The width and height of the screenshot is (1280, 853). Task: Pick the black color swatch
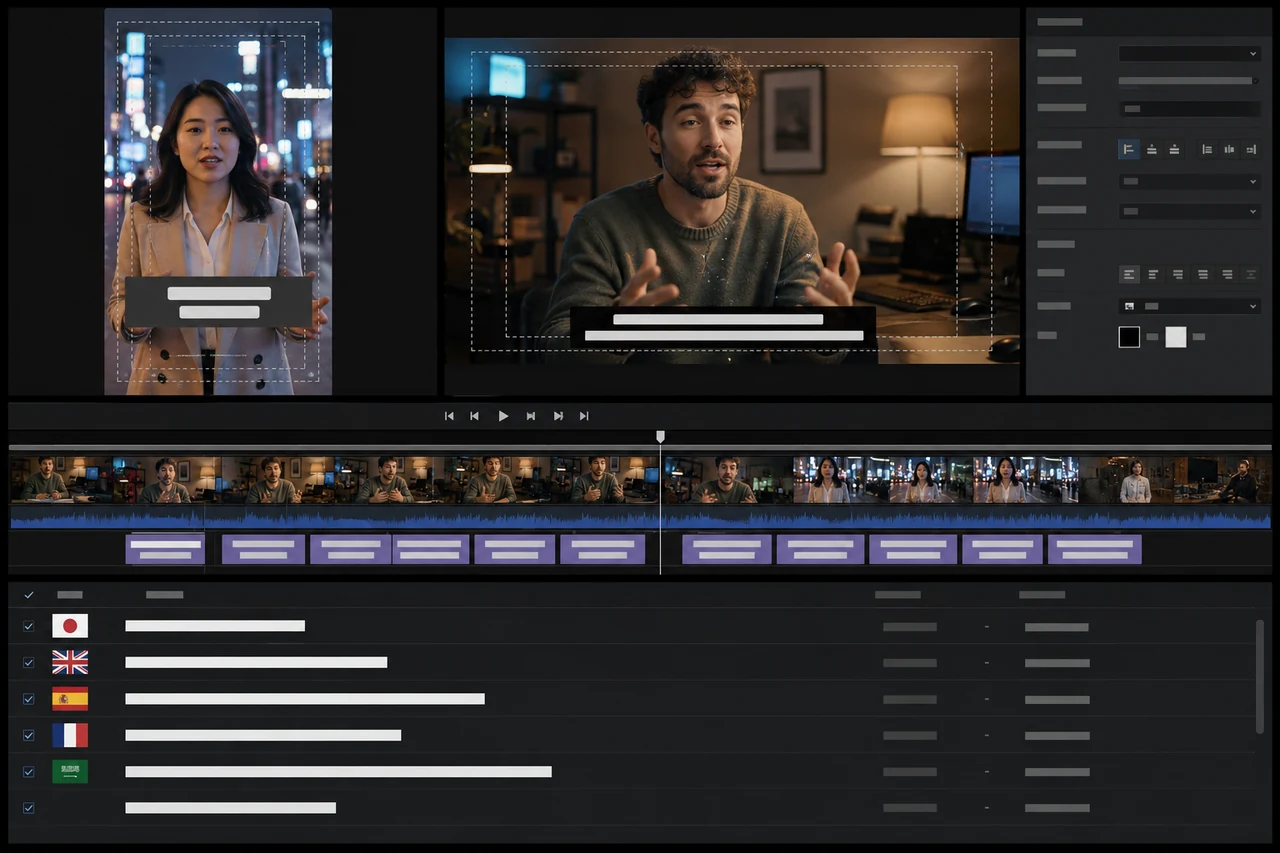coord(1129,337)
